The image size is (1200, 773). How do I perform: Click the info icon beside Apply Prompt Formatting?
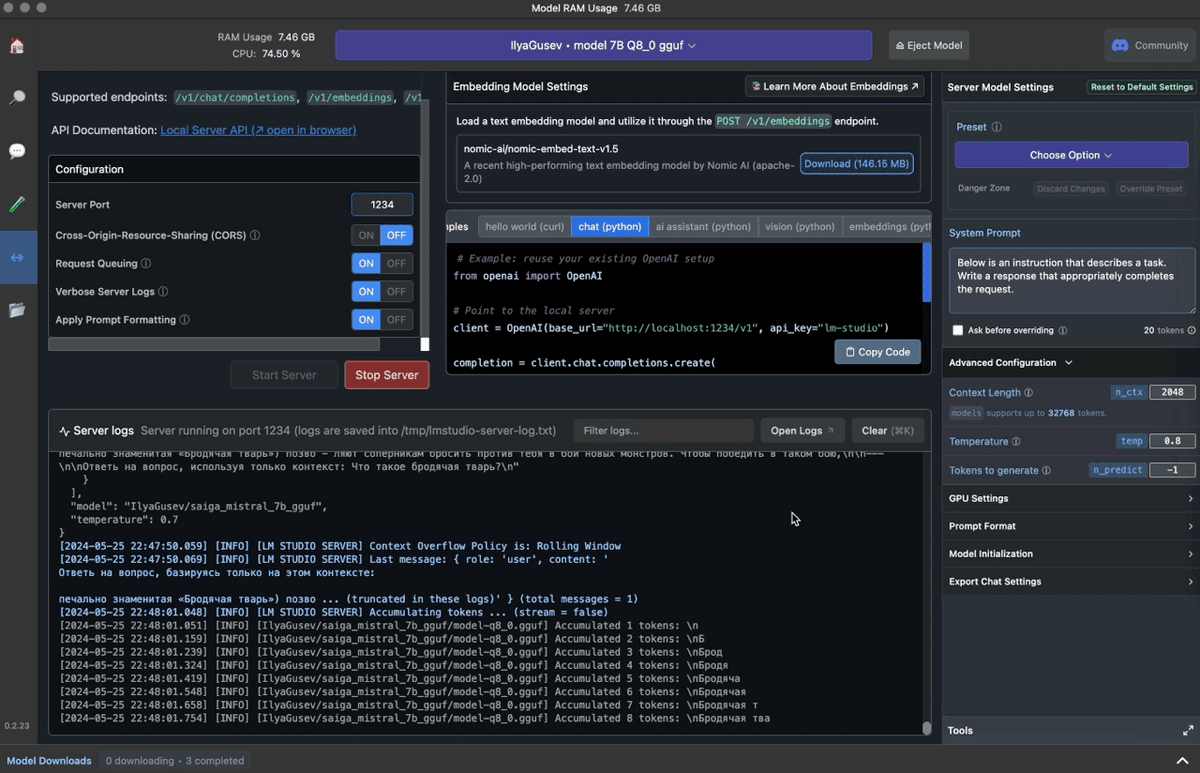pos(185,320)
